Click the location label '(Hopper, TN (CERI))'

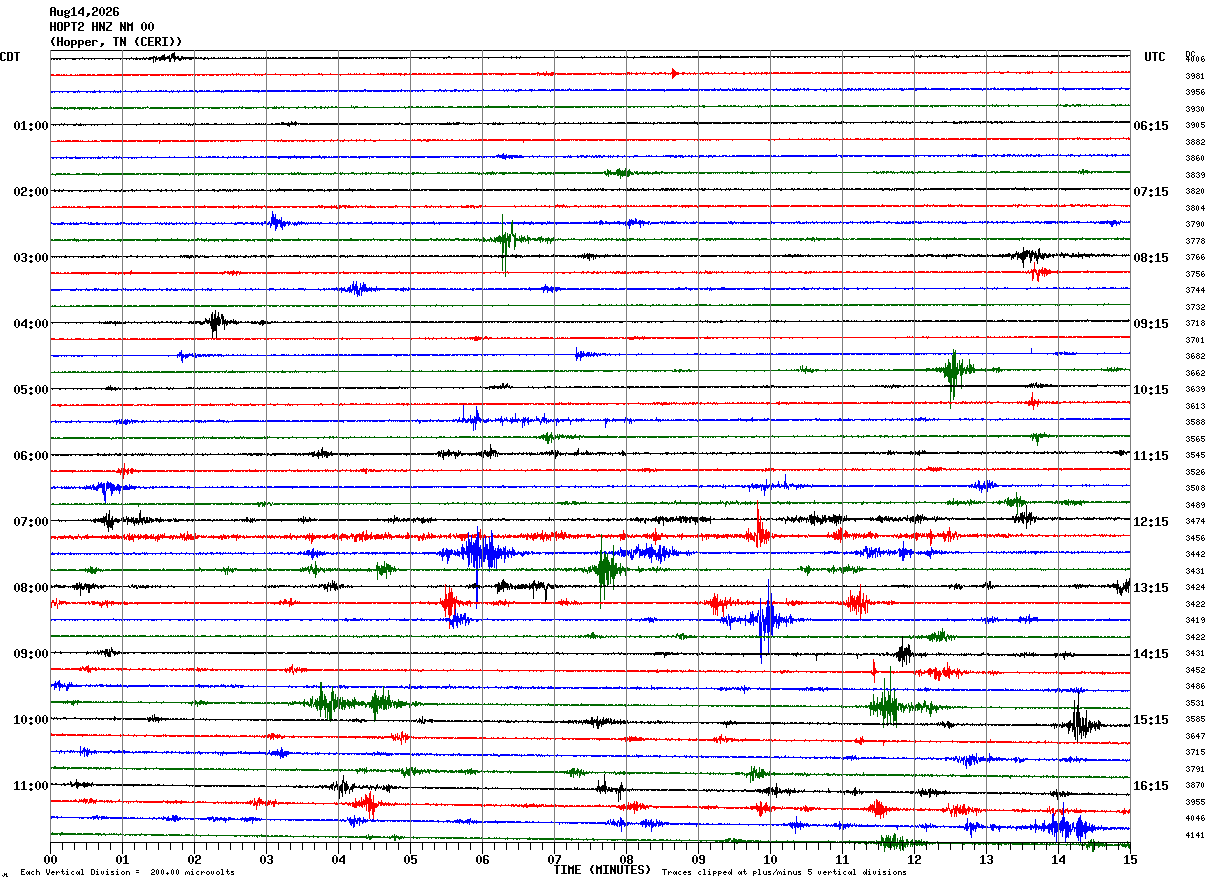coord(116,42)
